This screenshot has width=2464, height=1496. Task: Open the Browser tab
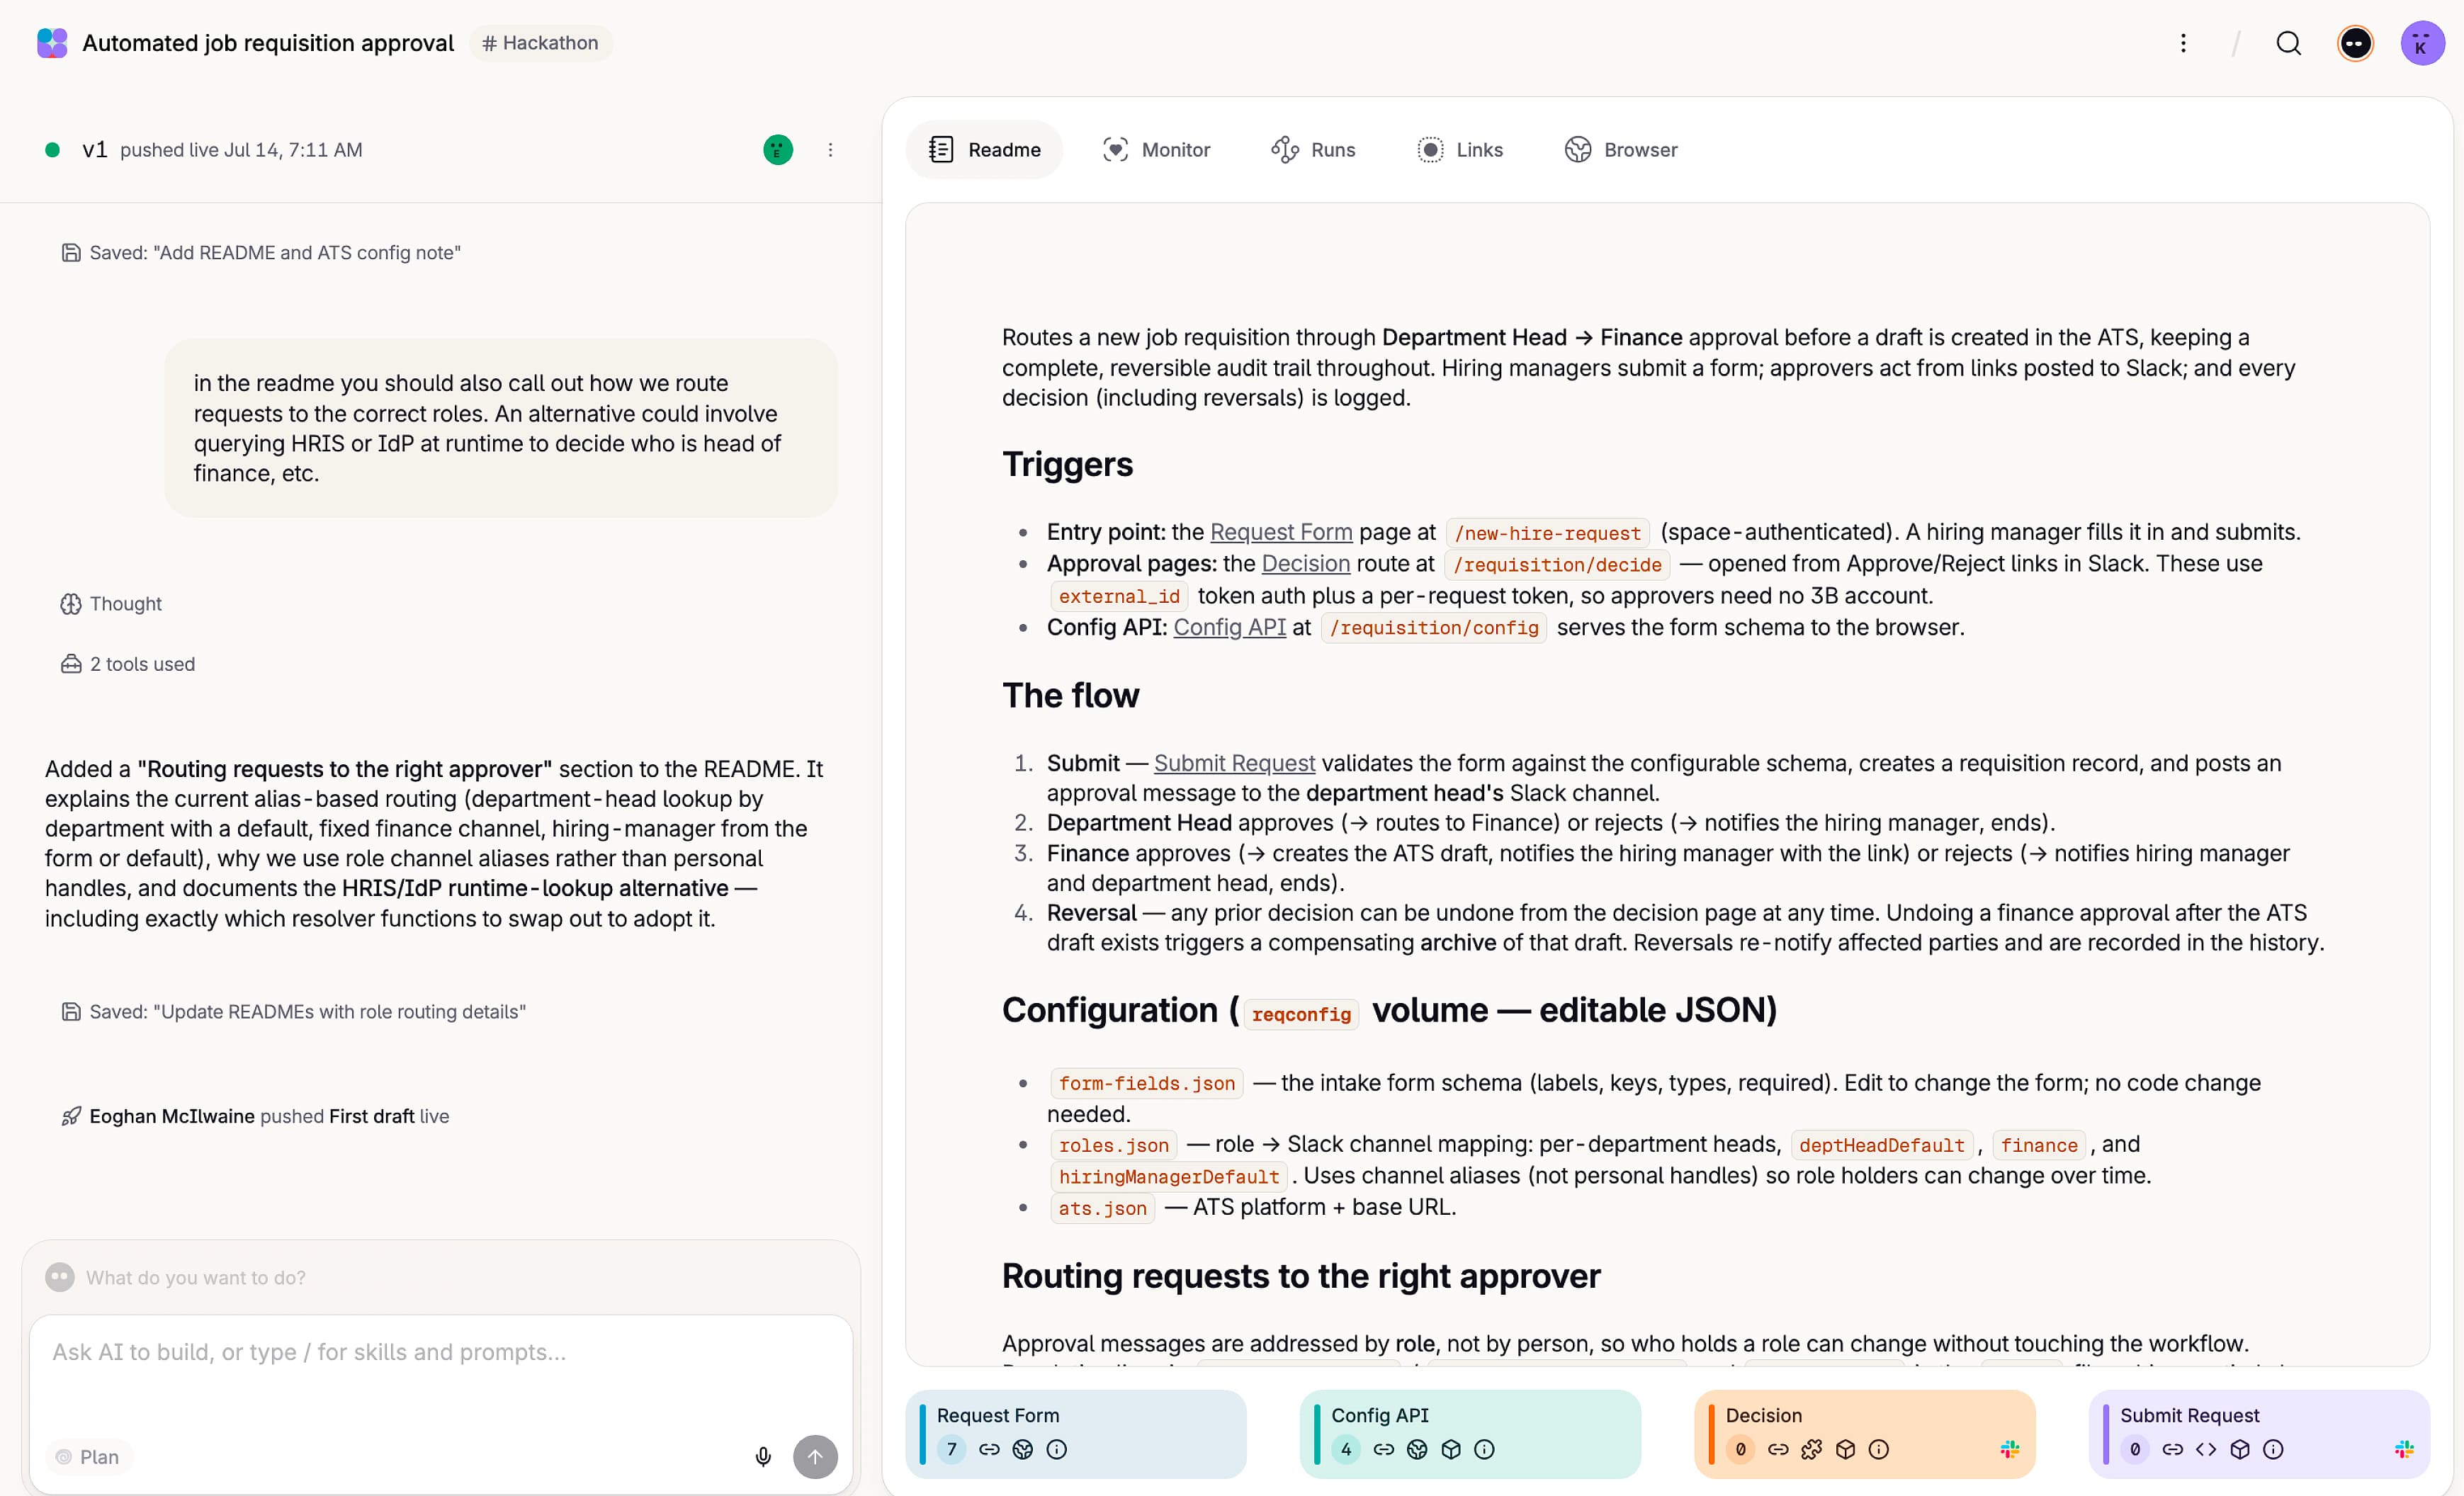1621,150
